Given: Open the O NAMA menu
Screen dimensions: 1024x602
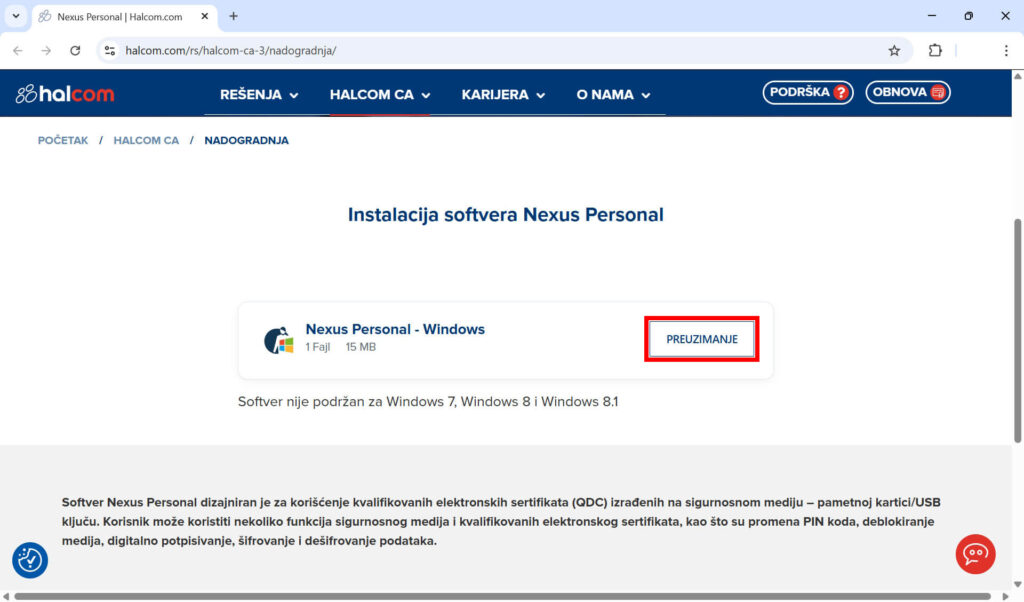Looking at the screenshot, I should 613,95.
